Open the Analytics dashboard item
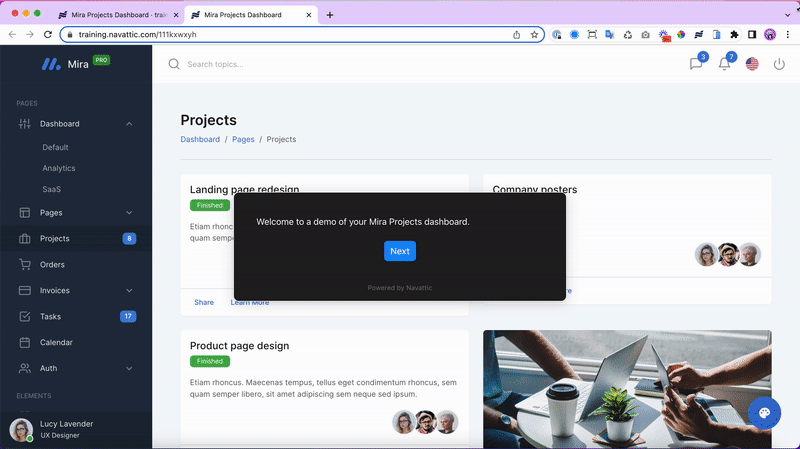This screenshot has height=449, width=800. click(x=59, y=168)
